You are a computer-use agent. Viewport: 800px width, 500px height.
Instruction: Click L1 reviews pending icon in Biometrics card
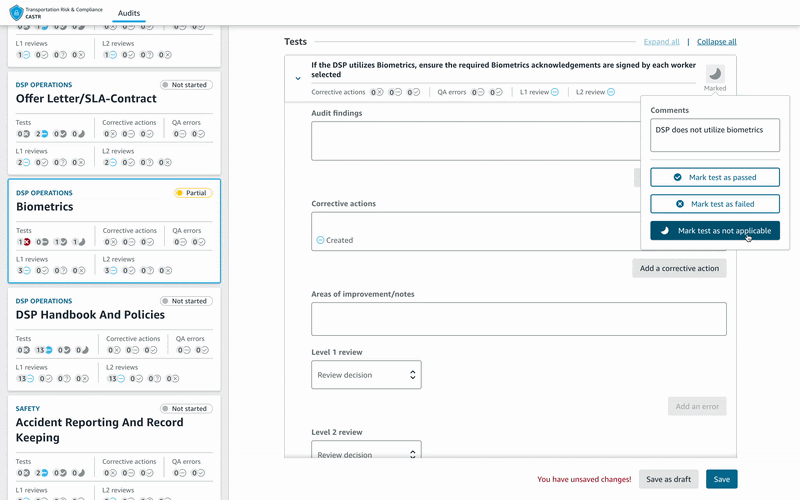pos(27,270)
